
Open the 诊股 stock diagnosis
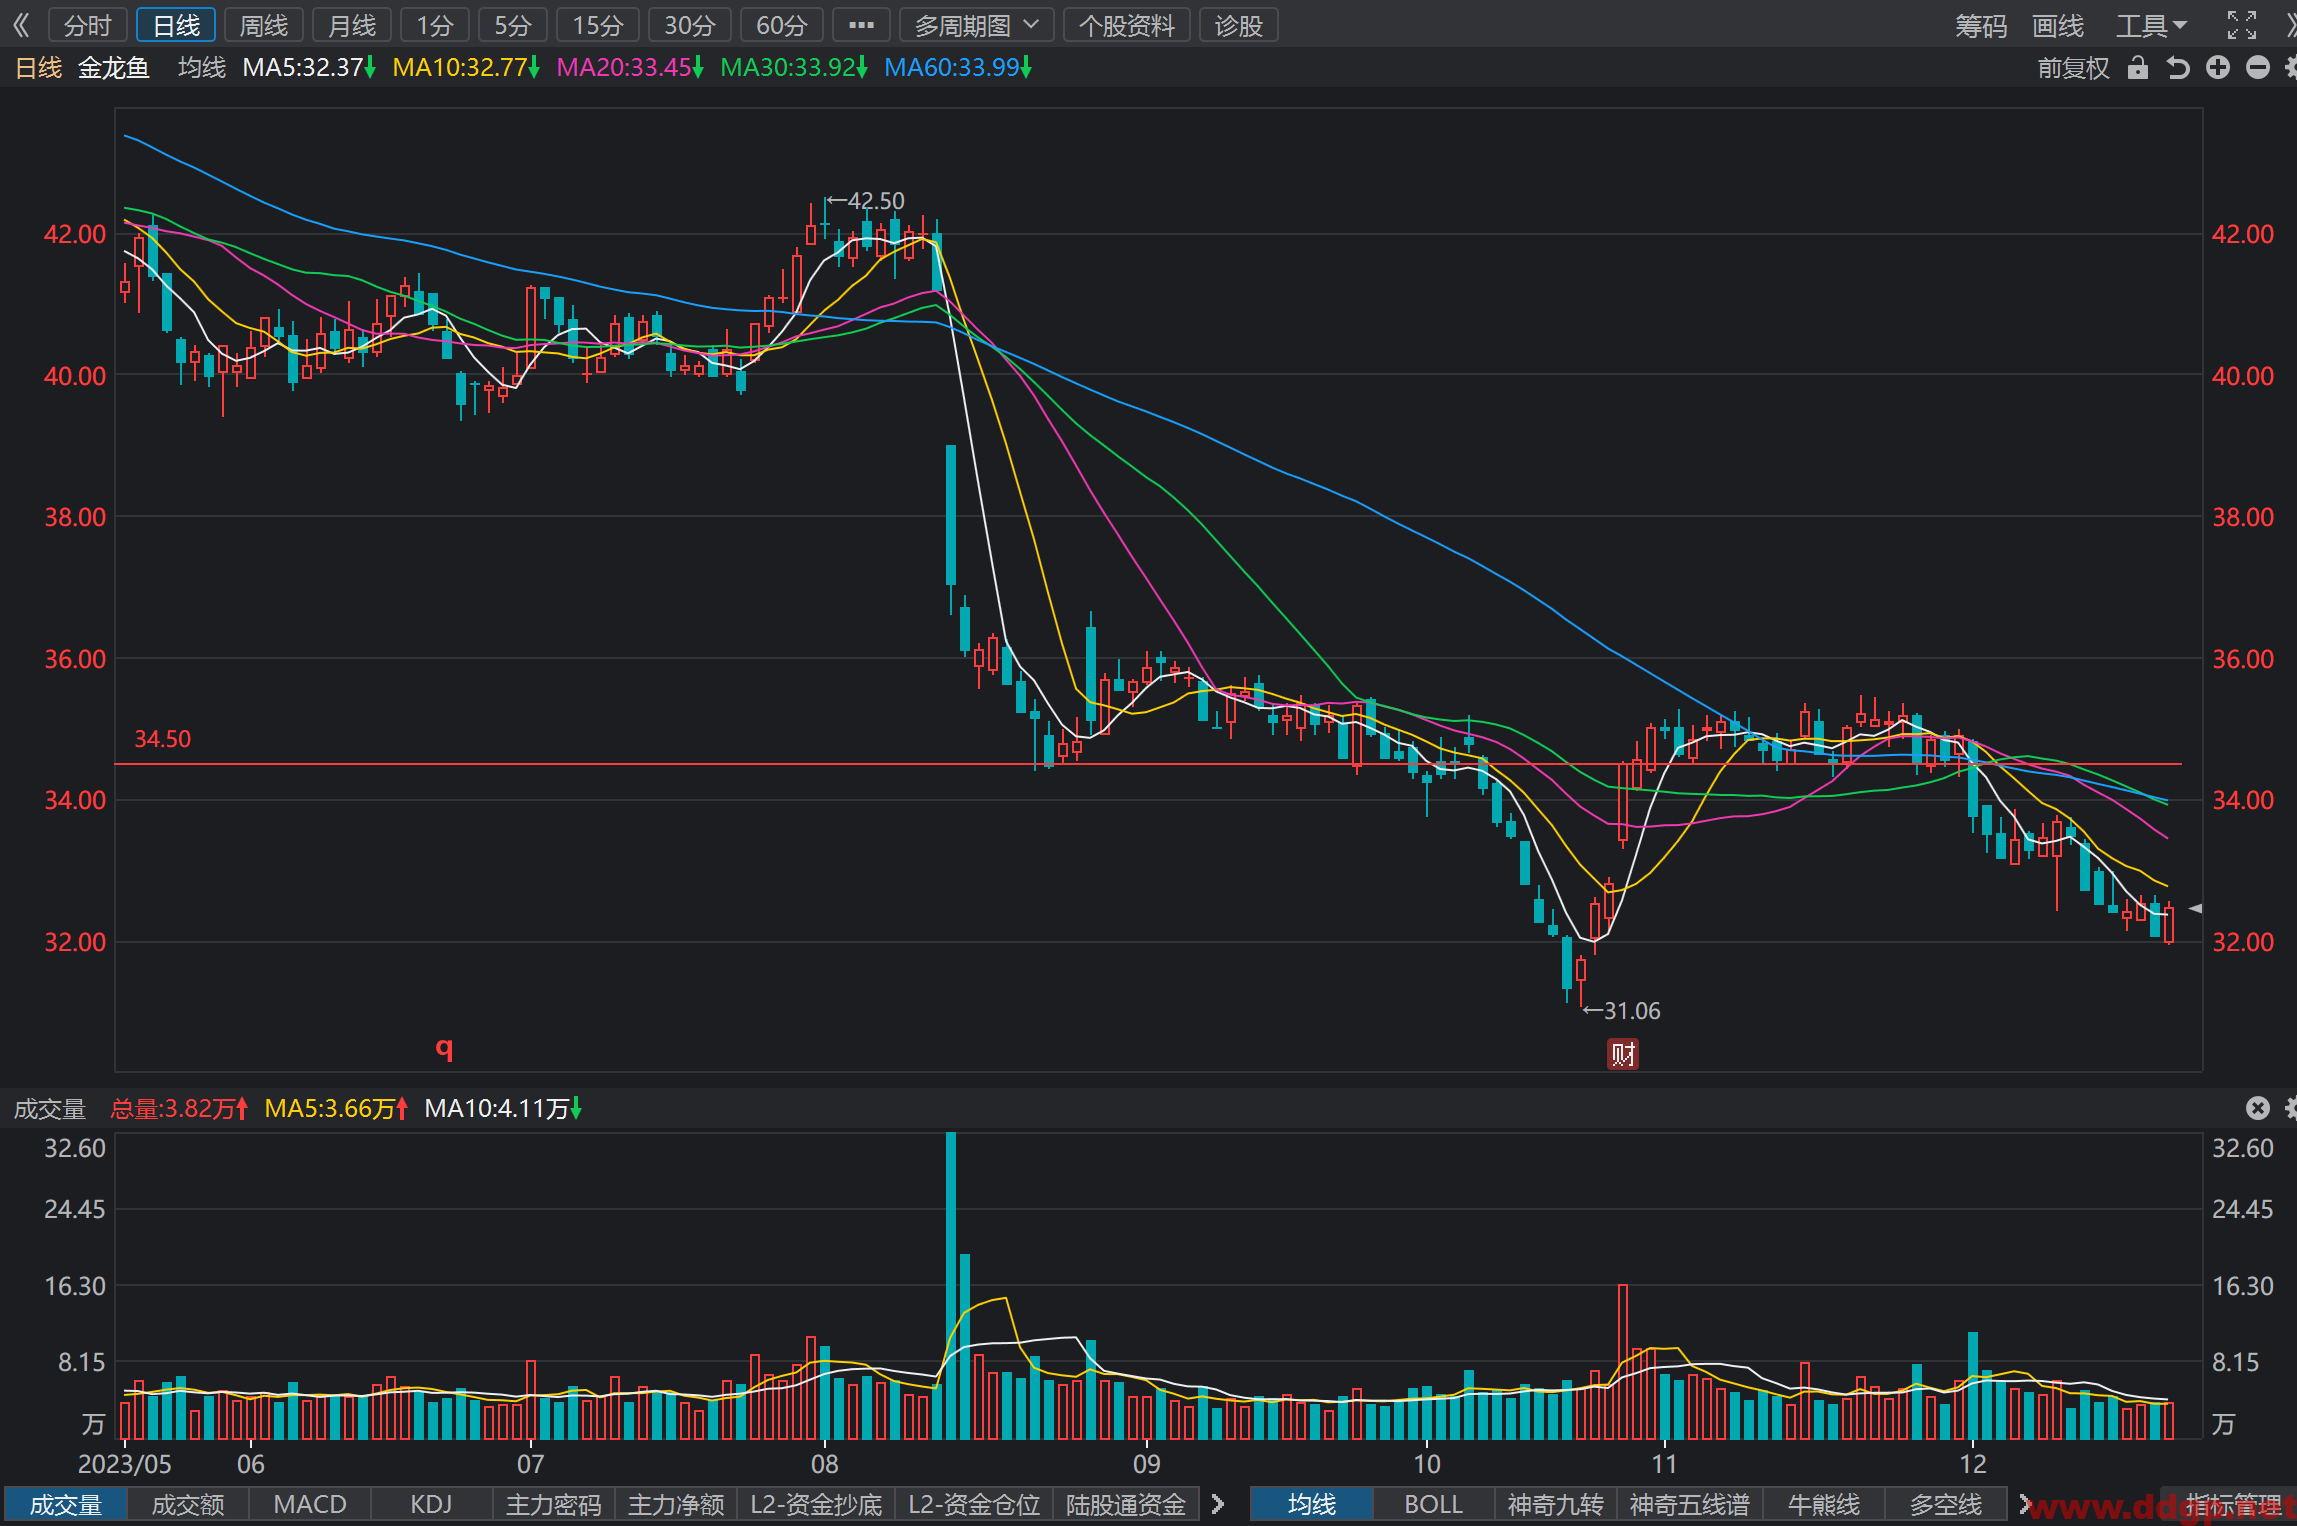tap(1239, 25)
